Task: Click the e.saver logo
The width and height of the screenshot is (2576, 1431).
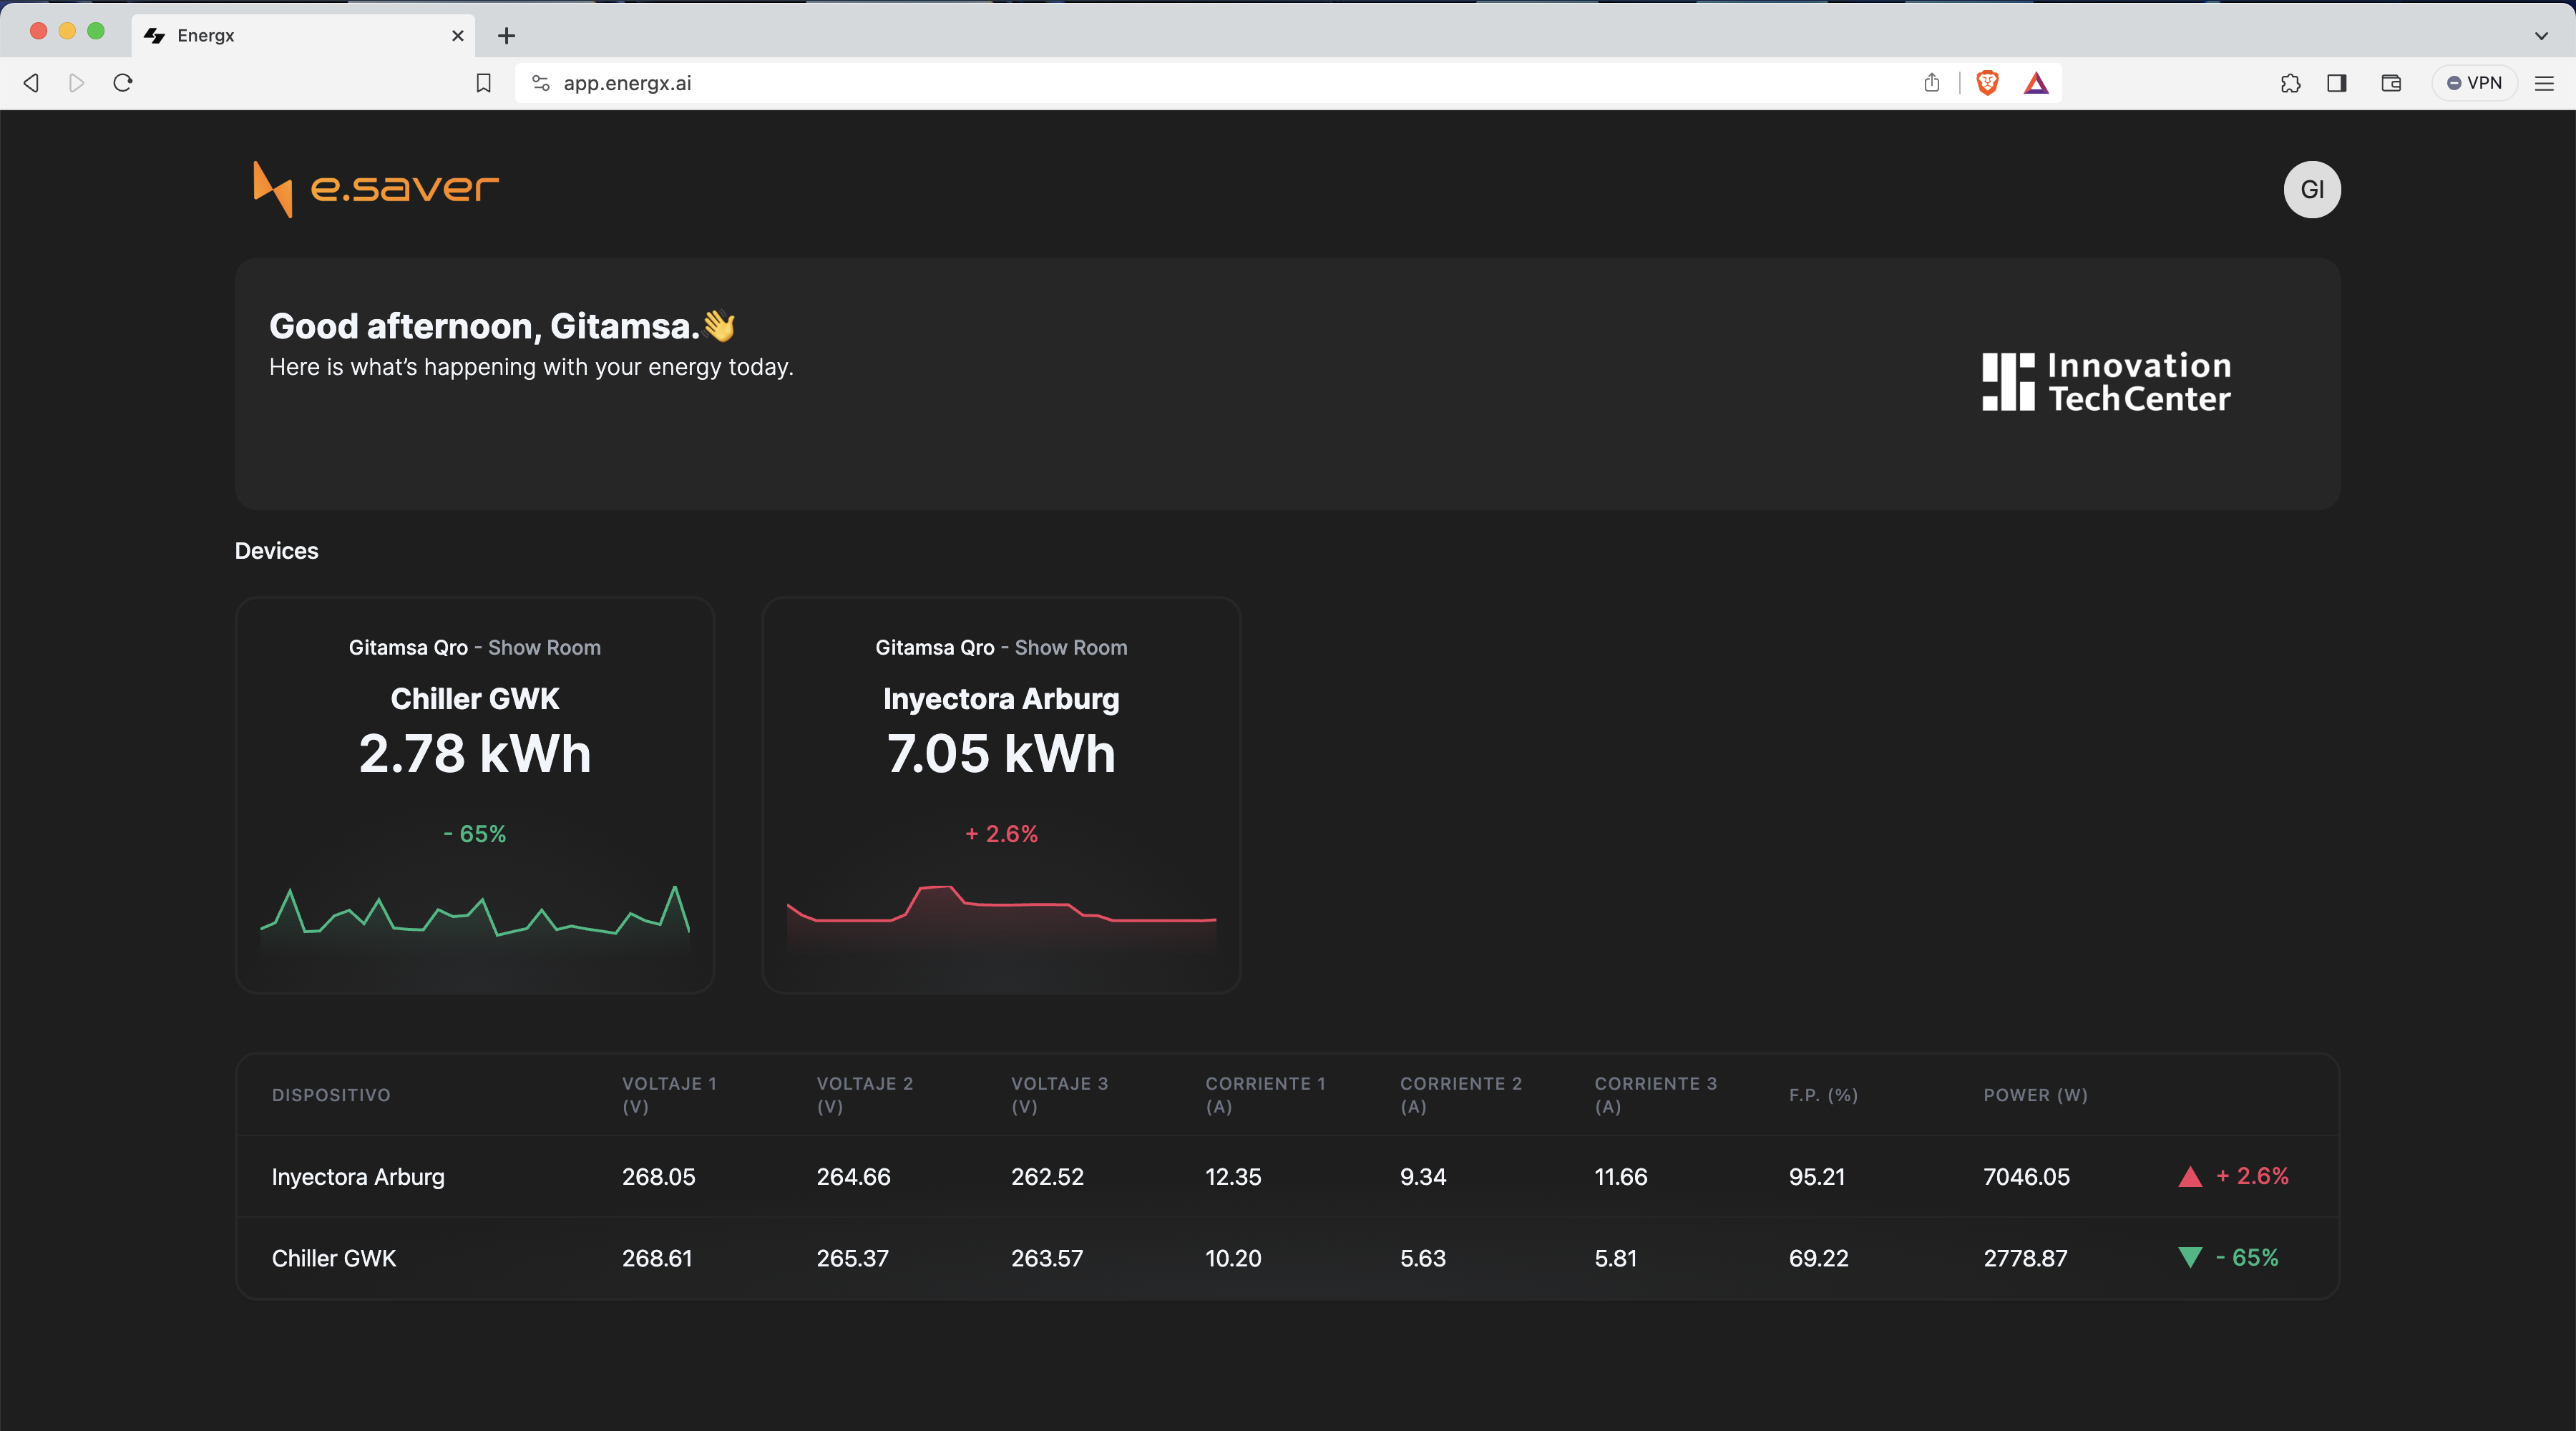Action: click(374, 189)
